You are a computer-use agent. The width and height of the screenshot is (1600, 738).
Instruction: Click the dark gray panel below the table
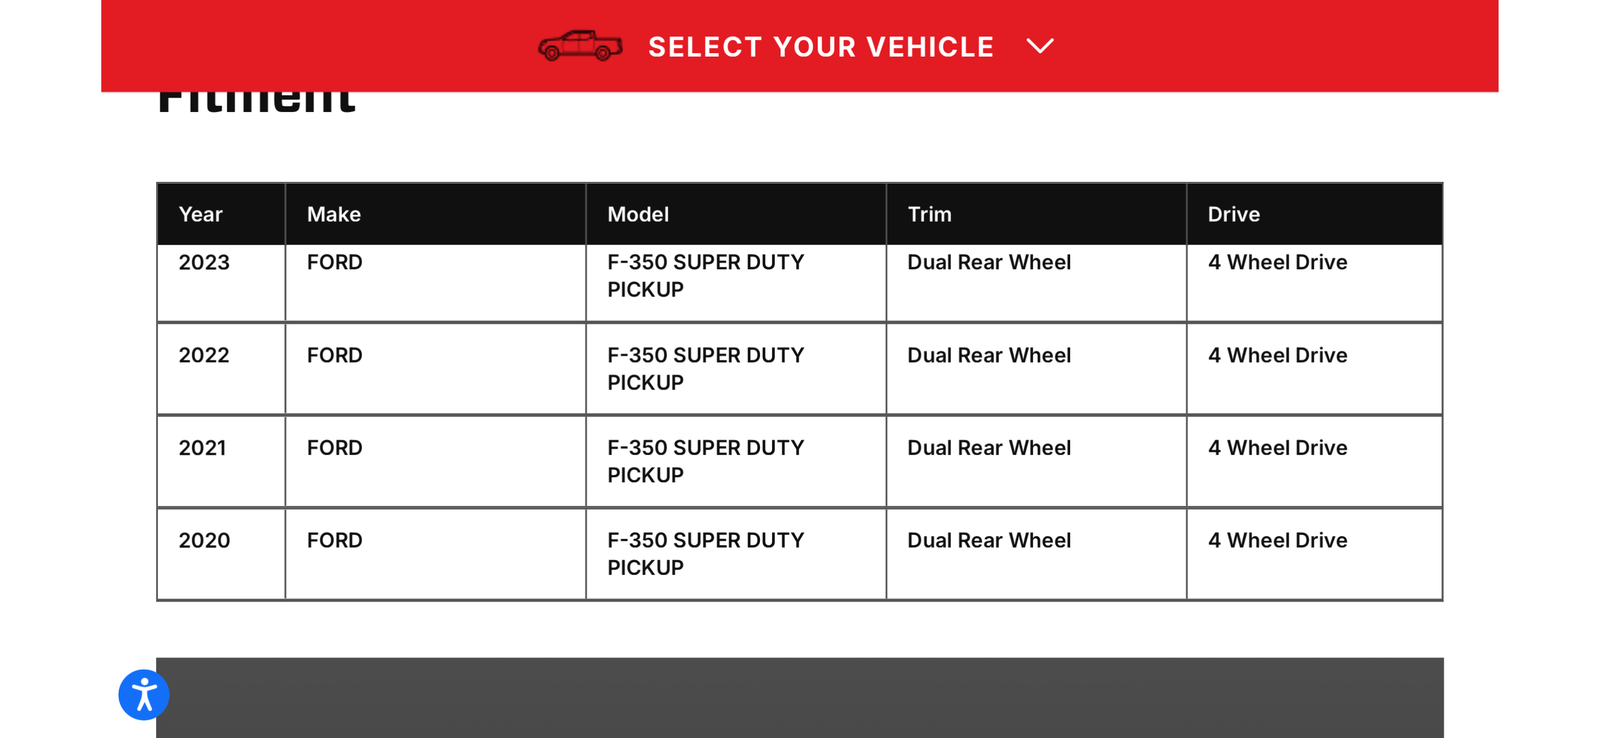[800, 698]
